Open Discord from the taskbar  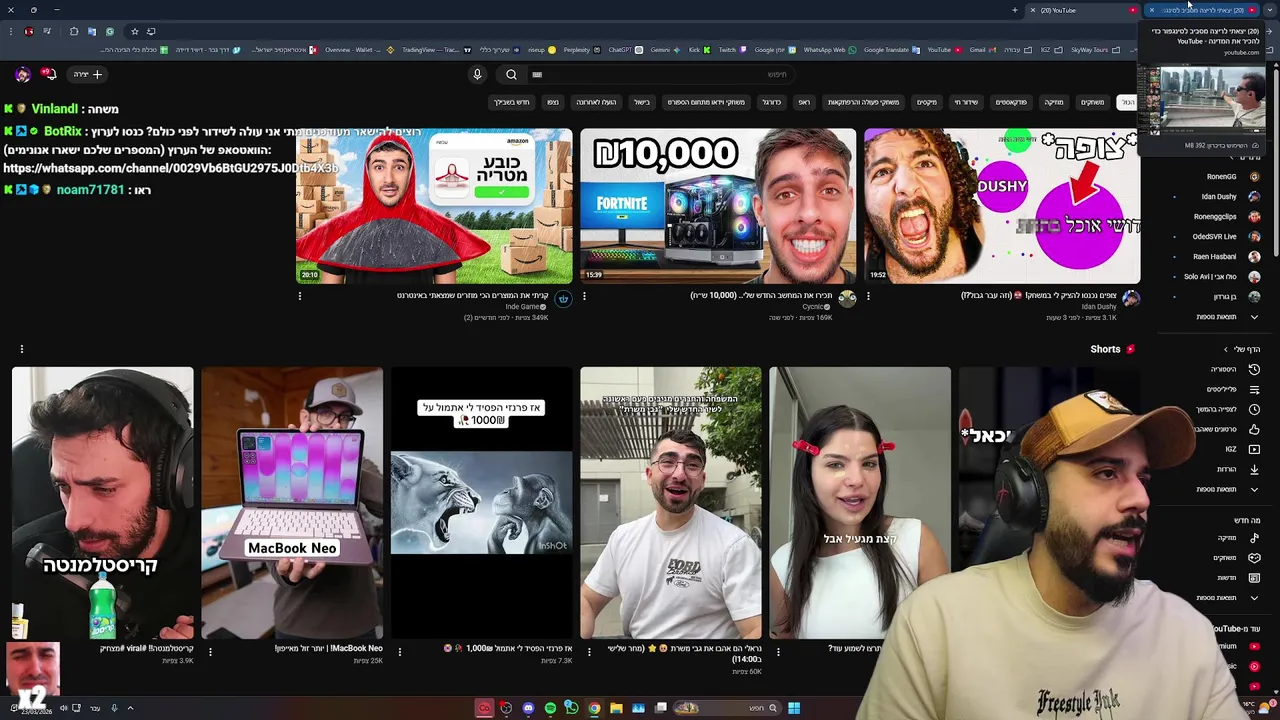point(528,708)
